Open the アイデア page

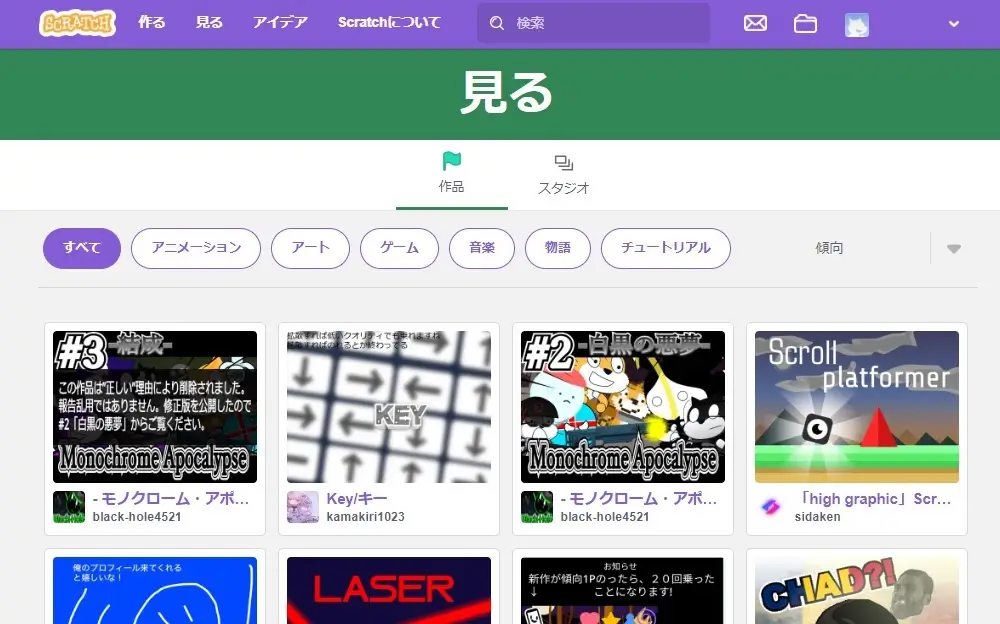280,22
